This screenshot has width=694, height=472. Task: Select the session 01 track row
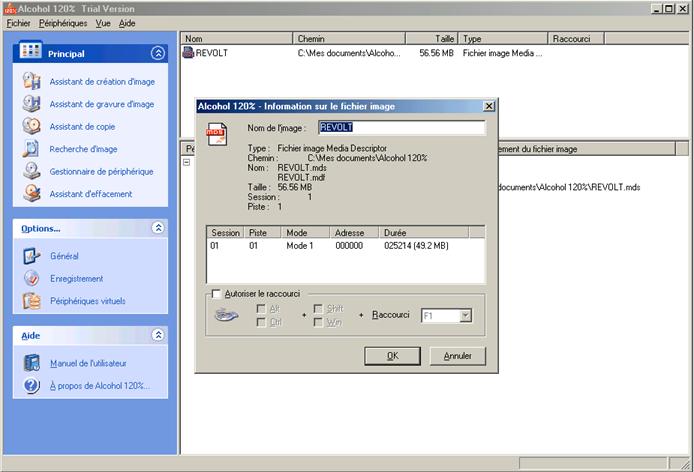tap(346, 246)
